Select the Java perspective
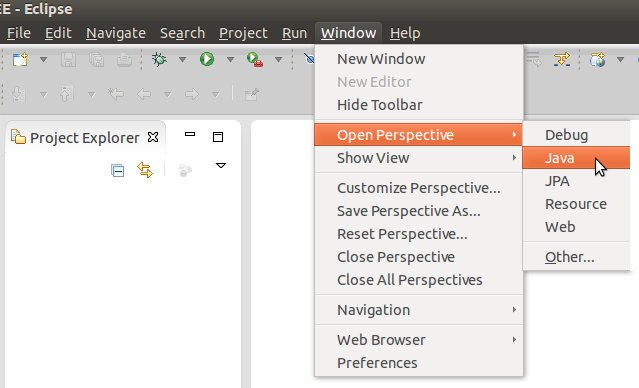 (x=576, y=158)
